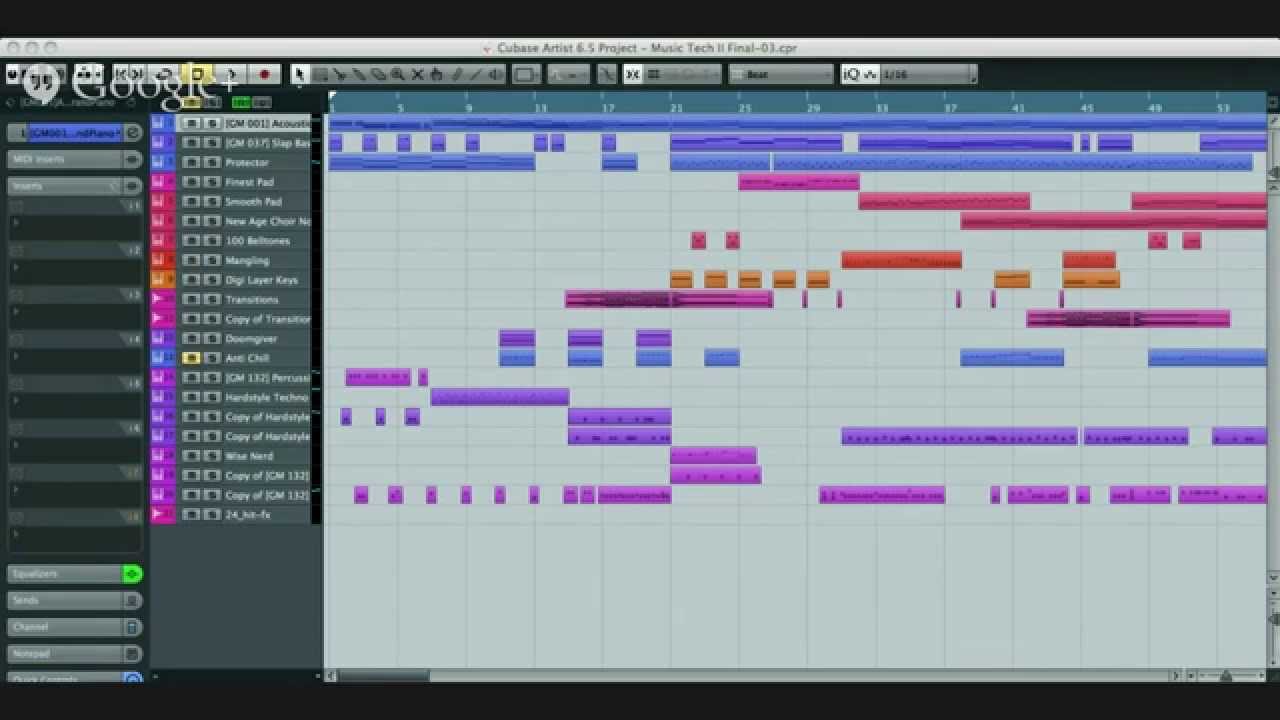
Task: Unmute the Anti Chill track
Action: click(191, 358)
